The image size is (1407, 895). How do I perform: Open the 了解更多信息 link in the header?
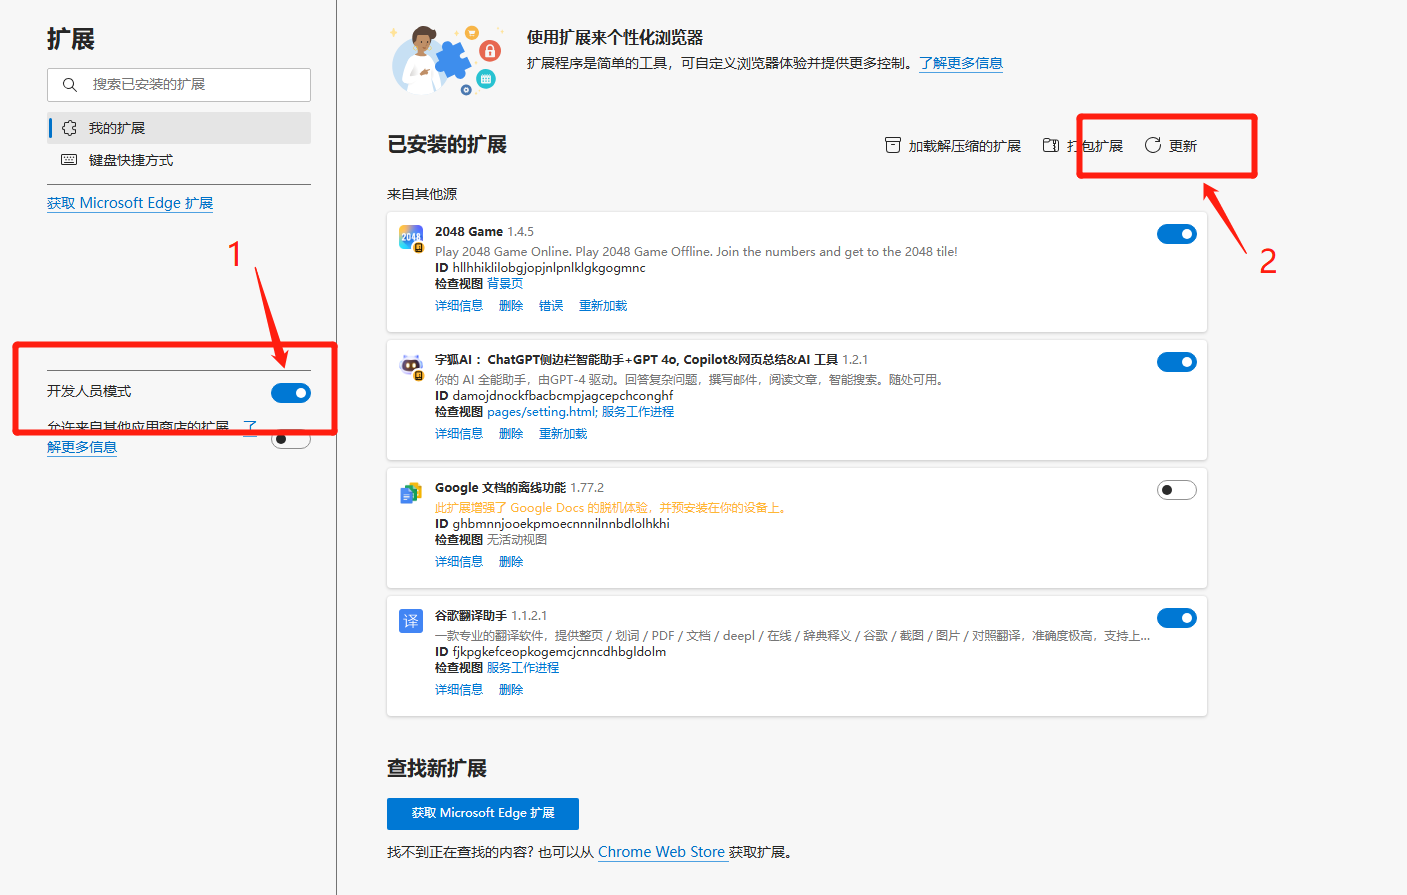pos(961,63)
